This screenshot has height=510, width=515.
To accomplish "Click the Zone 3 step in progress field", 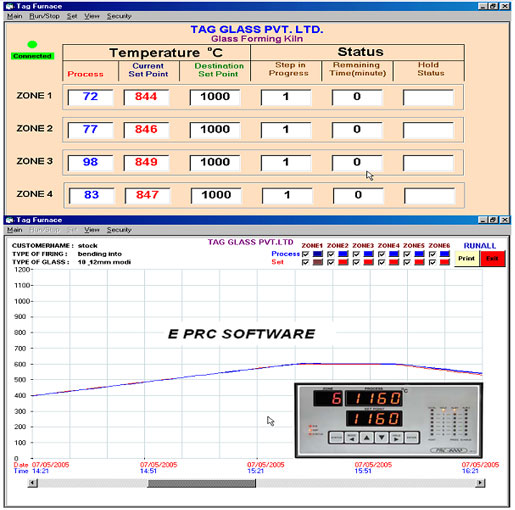I will (x=286, y=163).
